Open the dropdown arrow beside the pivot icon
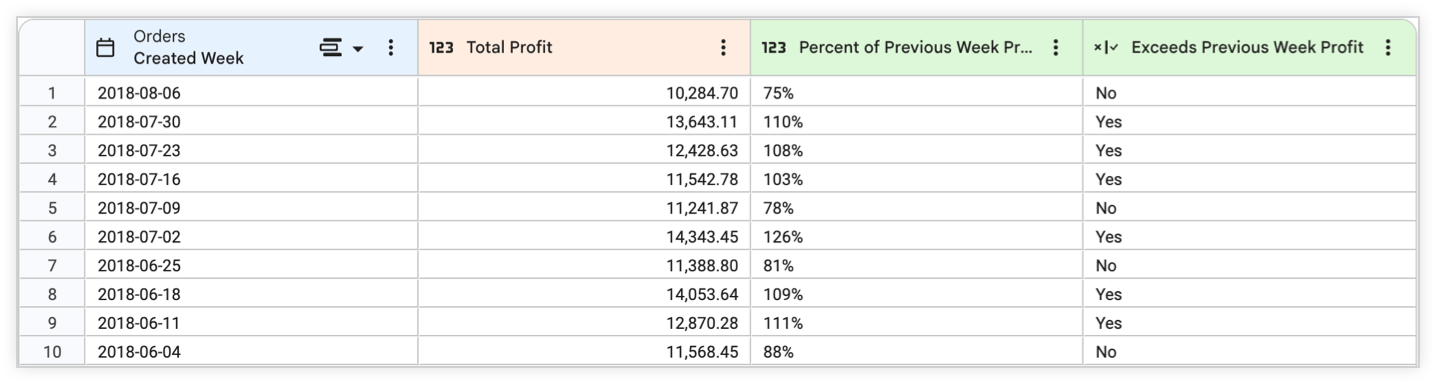 pos(358,48)
